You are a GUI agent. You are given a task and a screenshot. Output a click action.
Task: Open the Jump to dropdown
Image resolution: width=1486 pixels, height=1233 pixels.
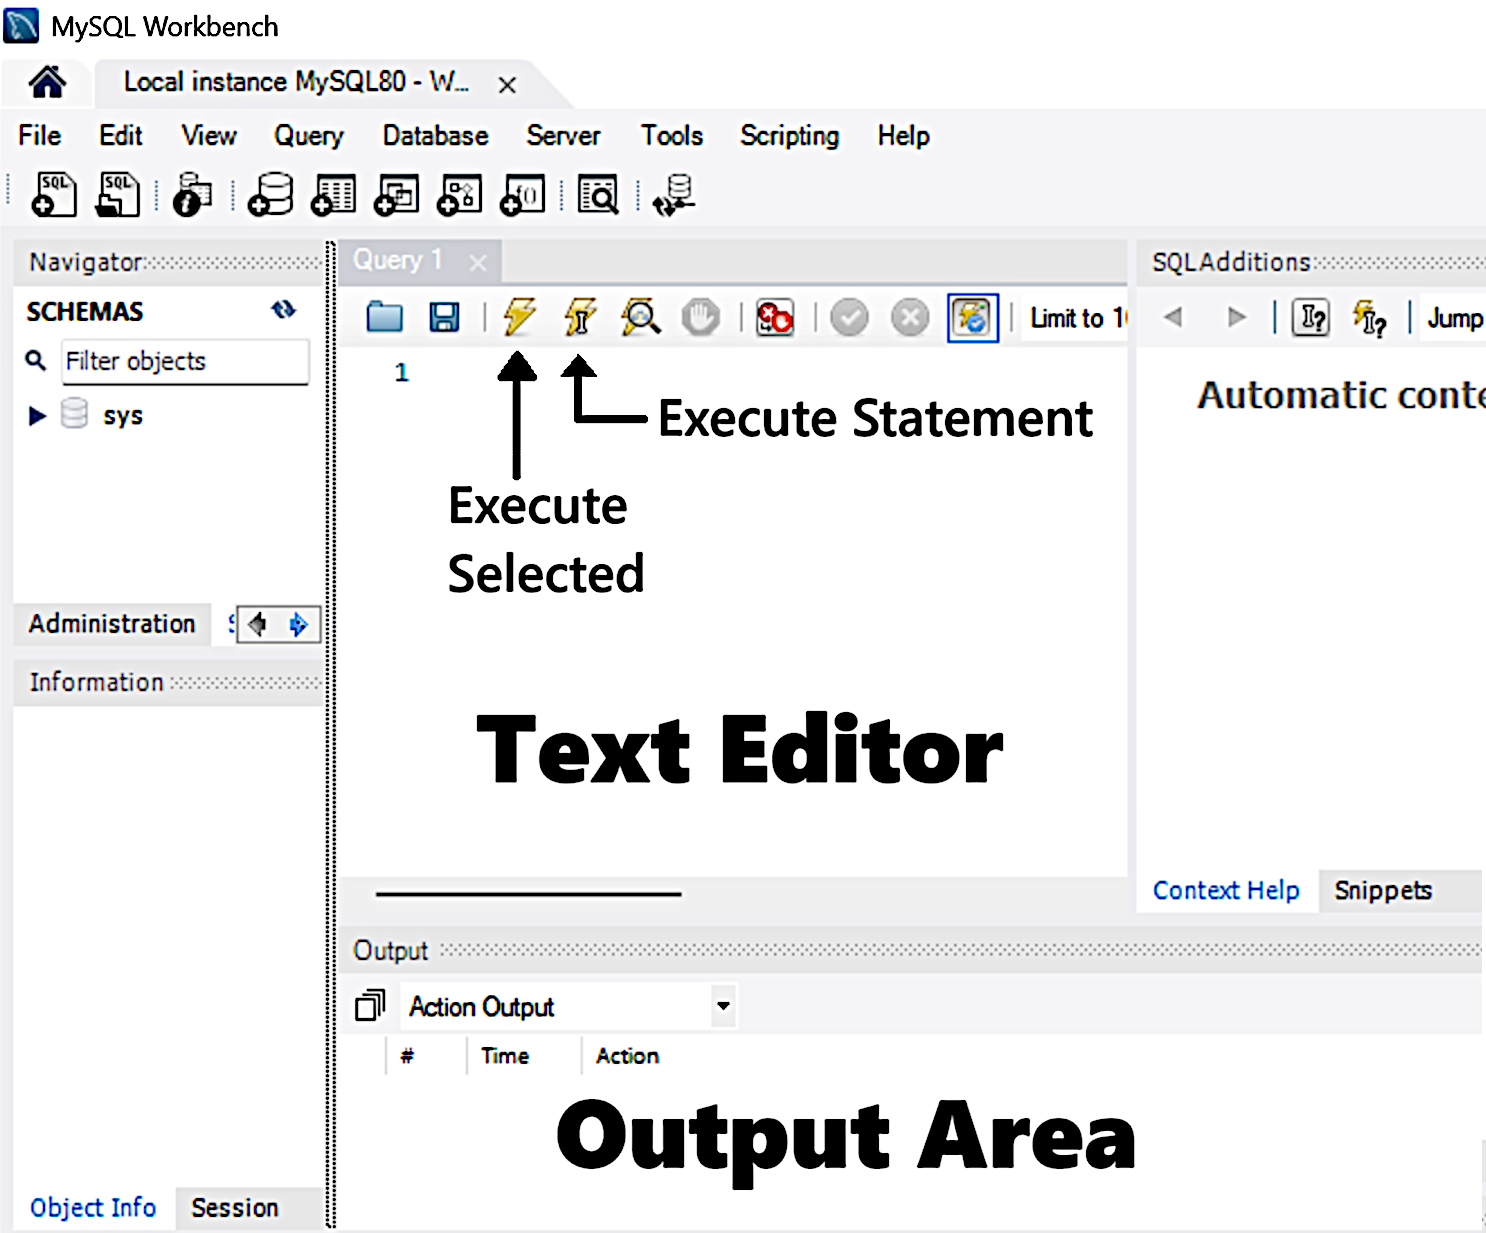pos(1454,318)
